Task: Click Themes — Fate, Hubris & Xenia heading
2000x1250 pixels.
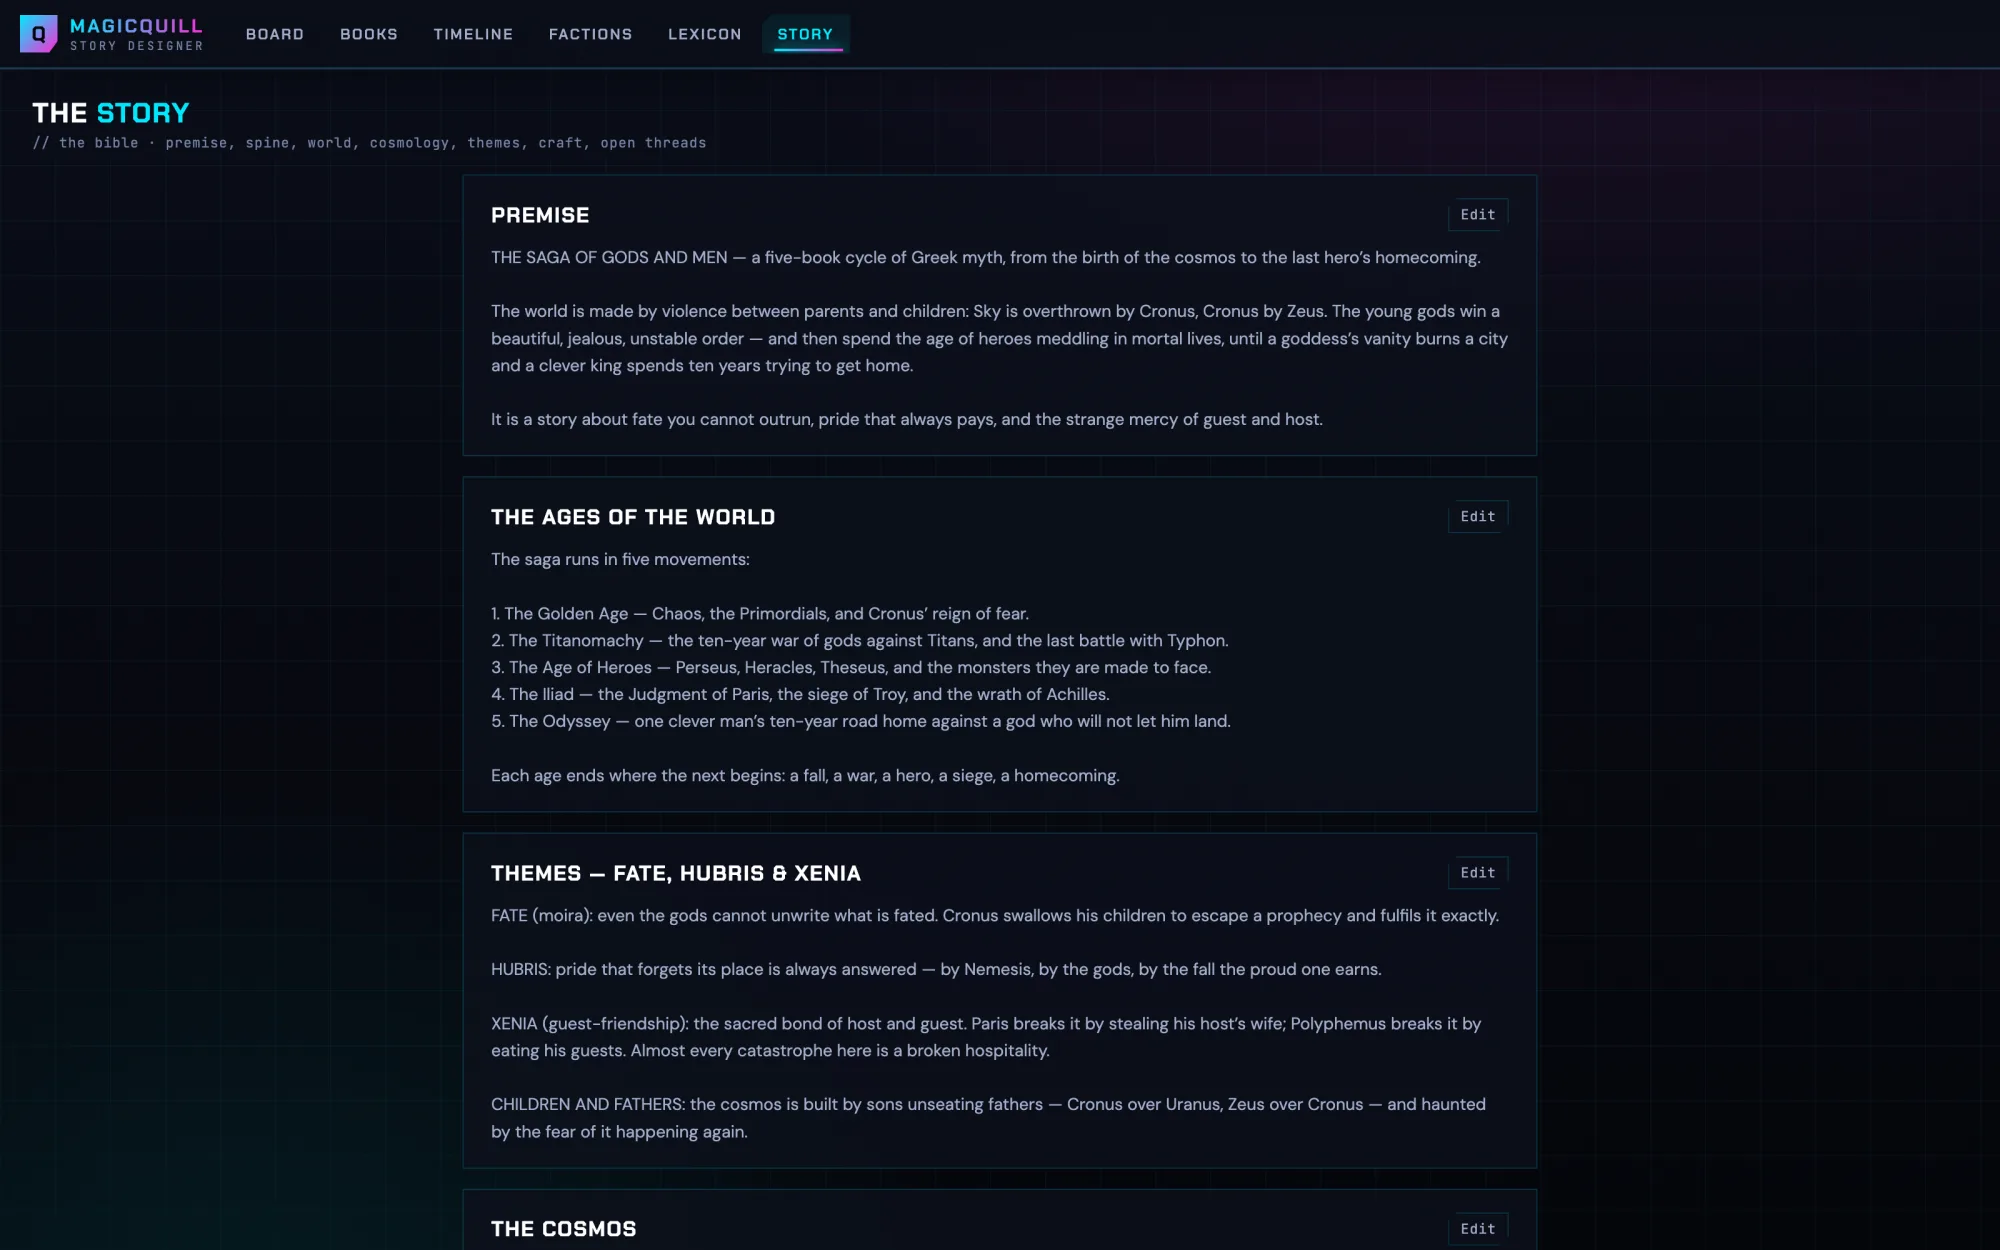Action: click(676, 873)
